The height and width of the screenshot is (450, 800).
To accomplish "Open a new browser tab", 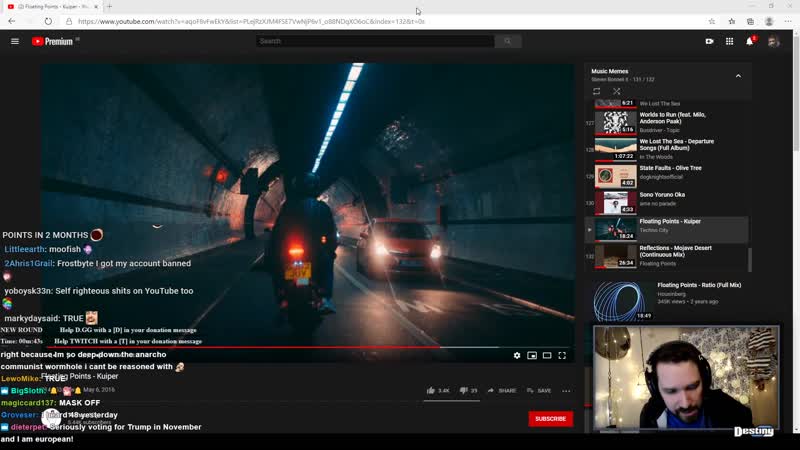I will point(109,7).
